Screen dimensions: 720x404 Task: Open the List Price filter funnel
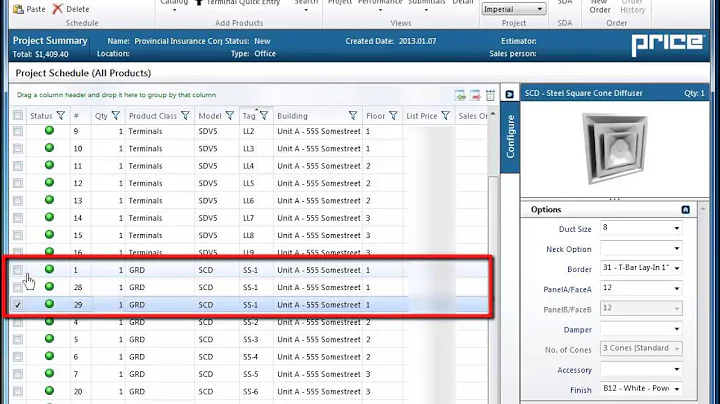(445, 116)
